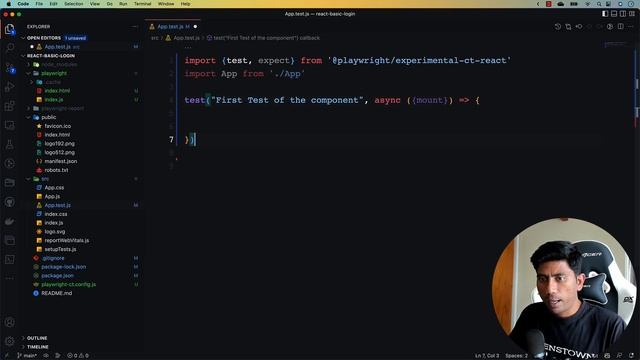Screen dimensions: 640x360
Task: Open App.test.js under Open Editors
Action: pos(58,47)
